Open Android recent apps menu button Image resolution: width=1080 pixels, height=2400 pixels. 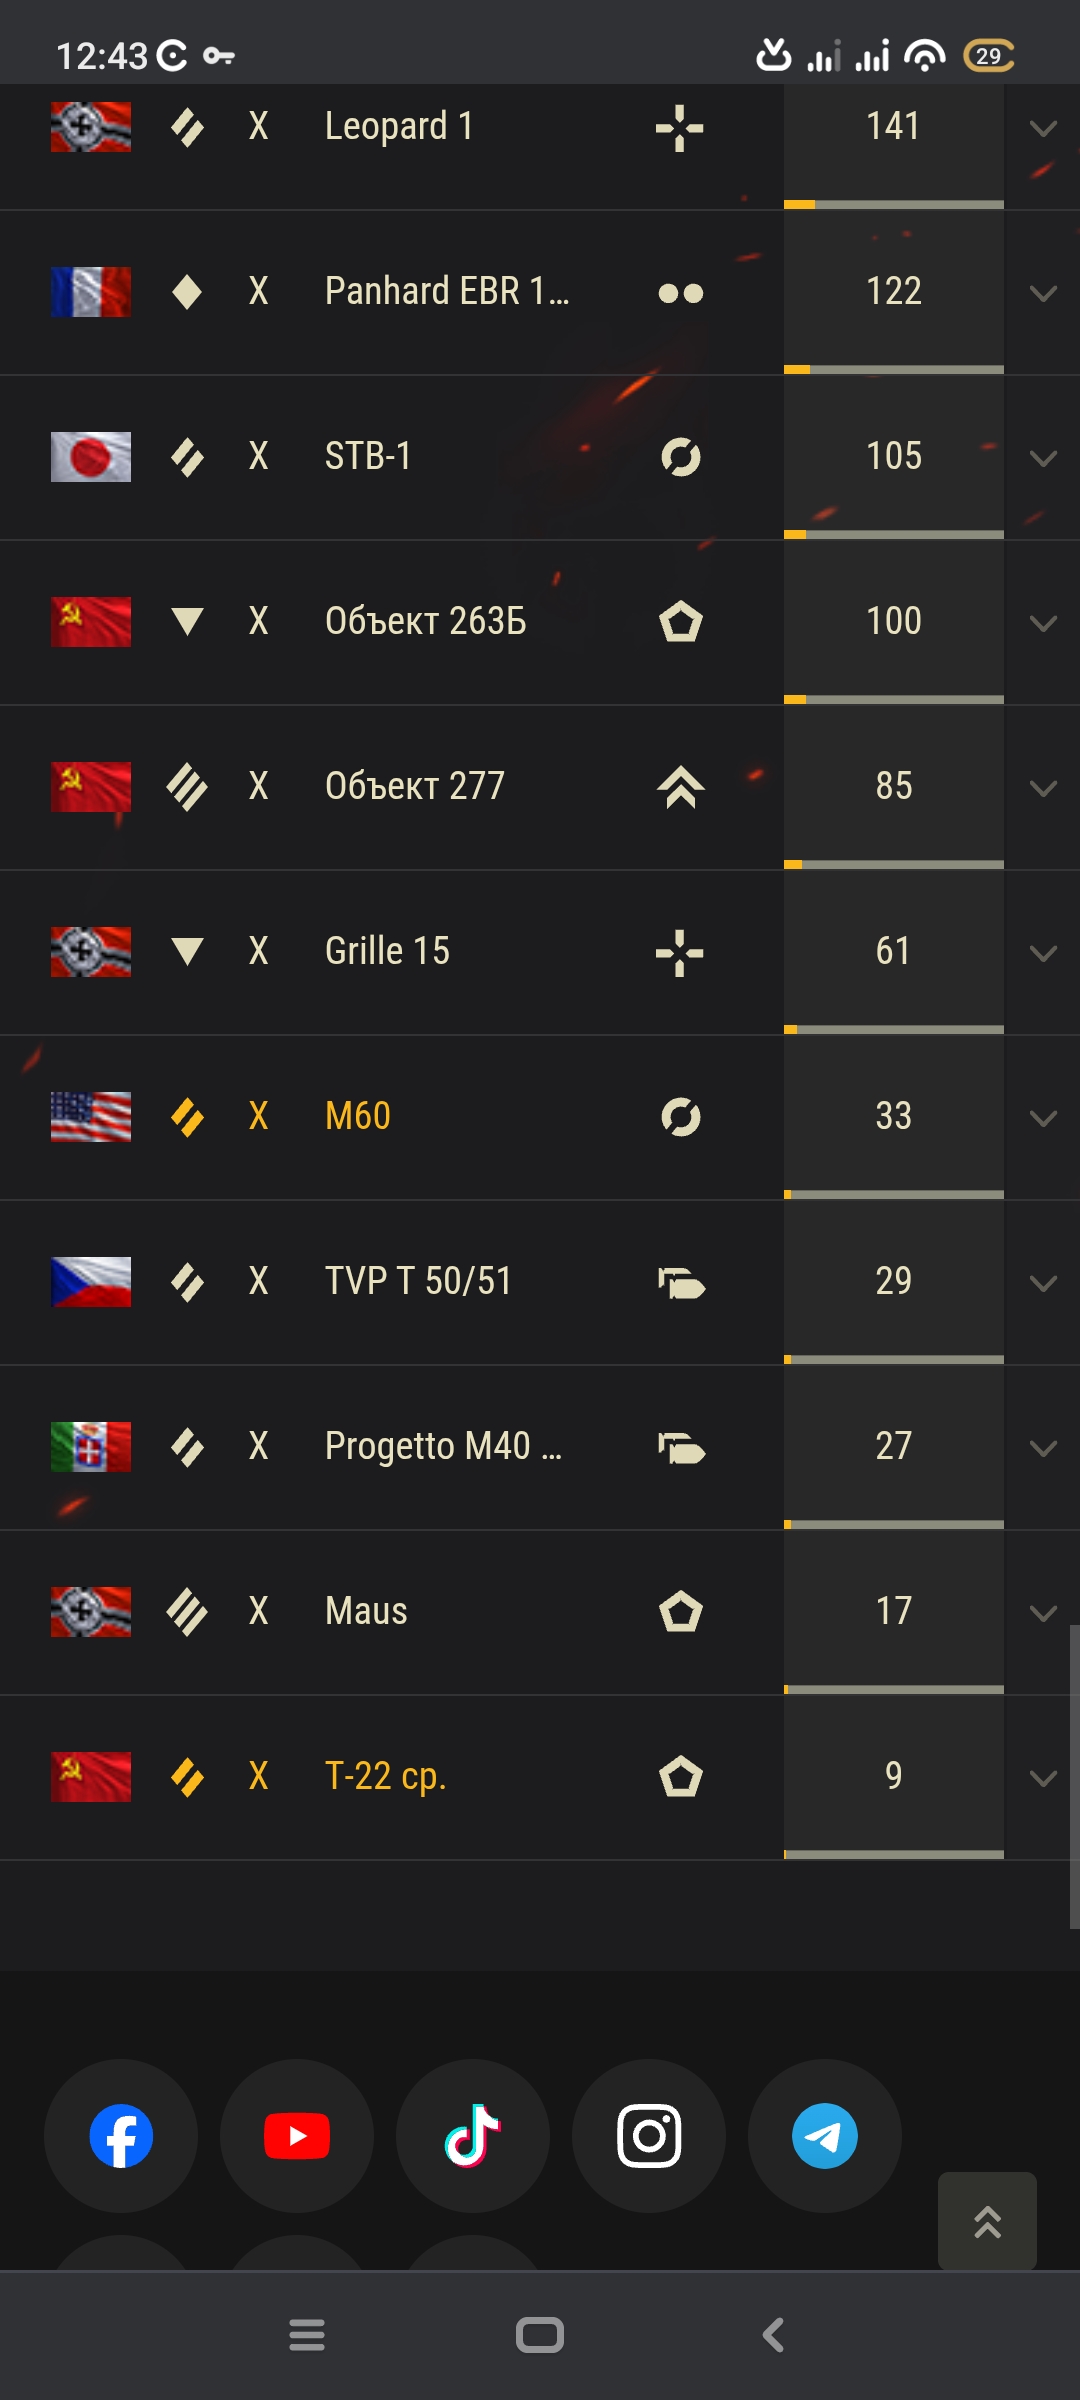[x=306, y=2336]
